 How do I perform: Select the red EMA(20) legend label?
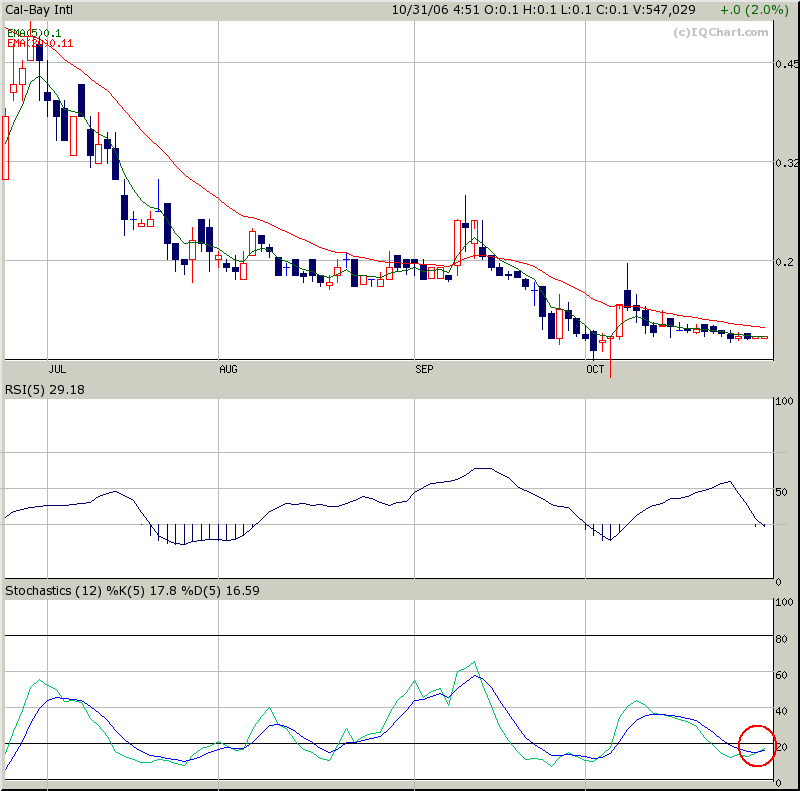pyautogui.click(x=39, y=43)
